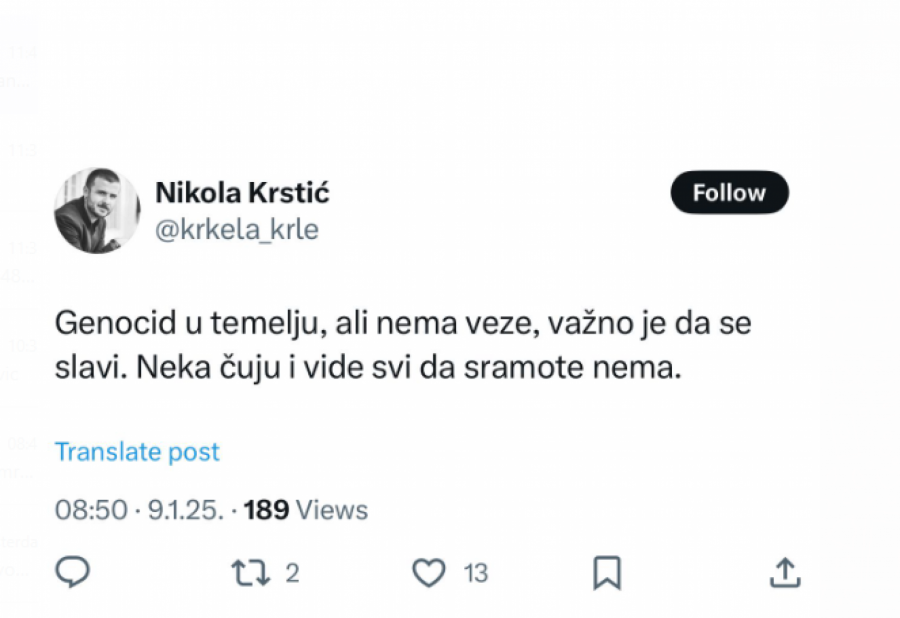The image size is (900, 618).
Task: Click the @krkela_krle handle
Action: [240, 228]
